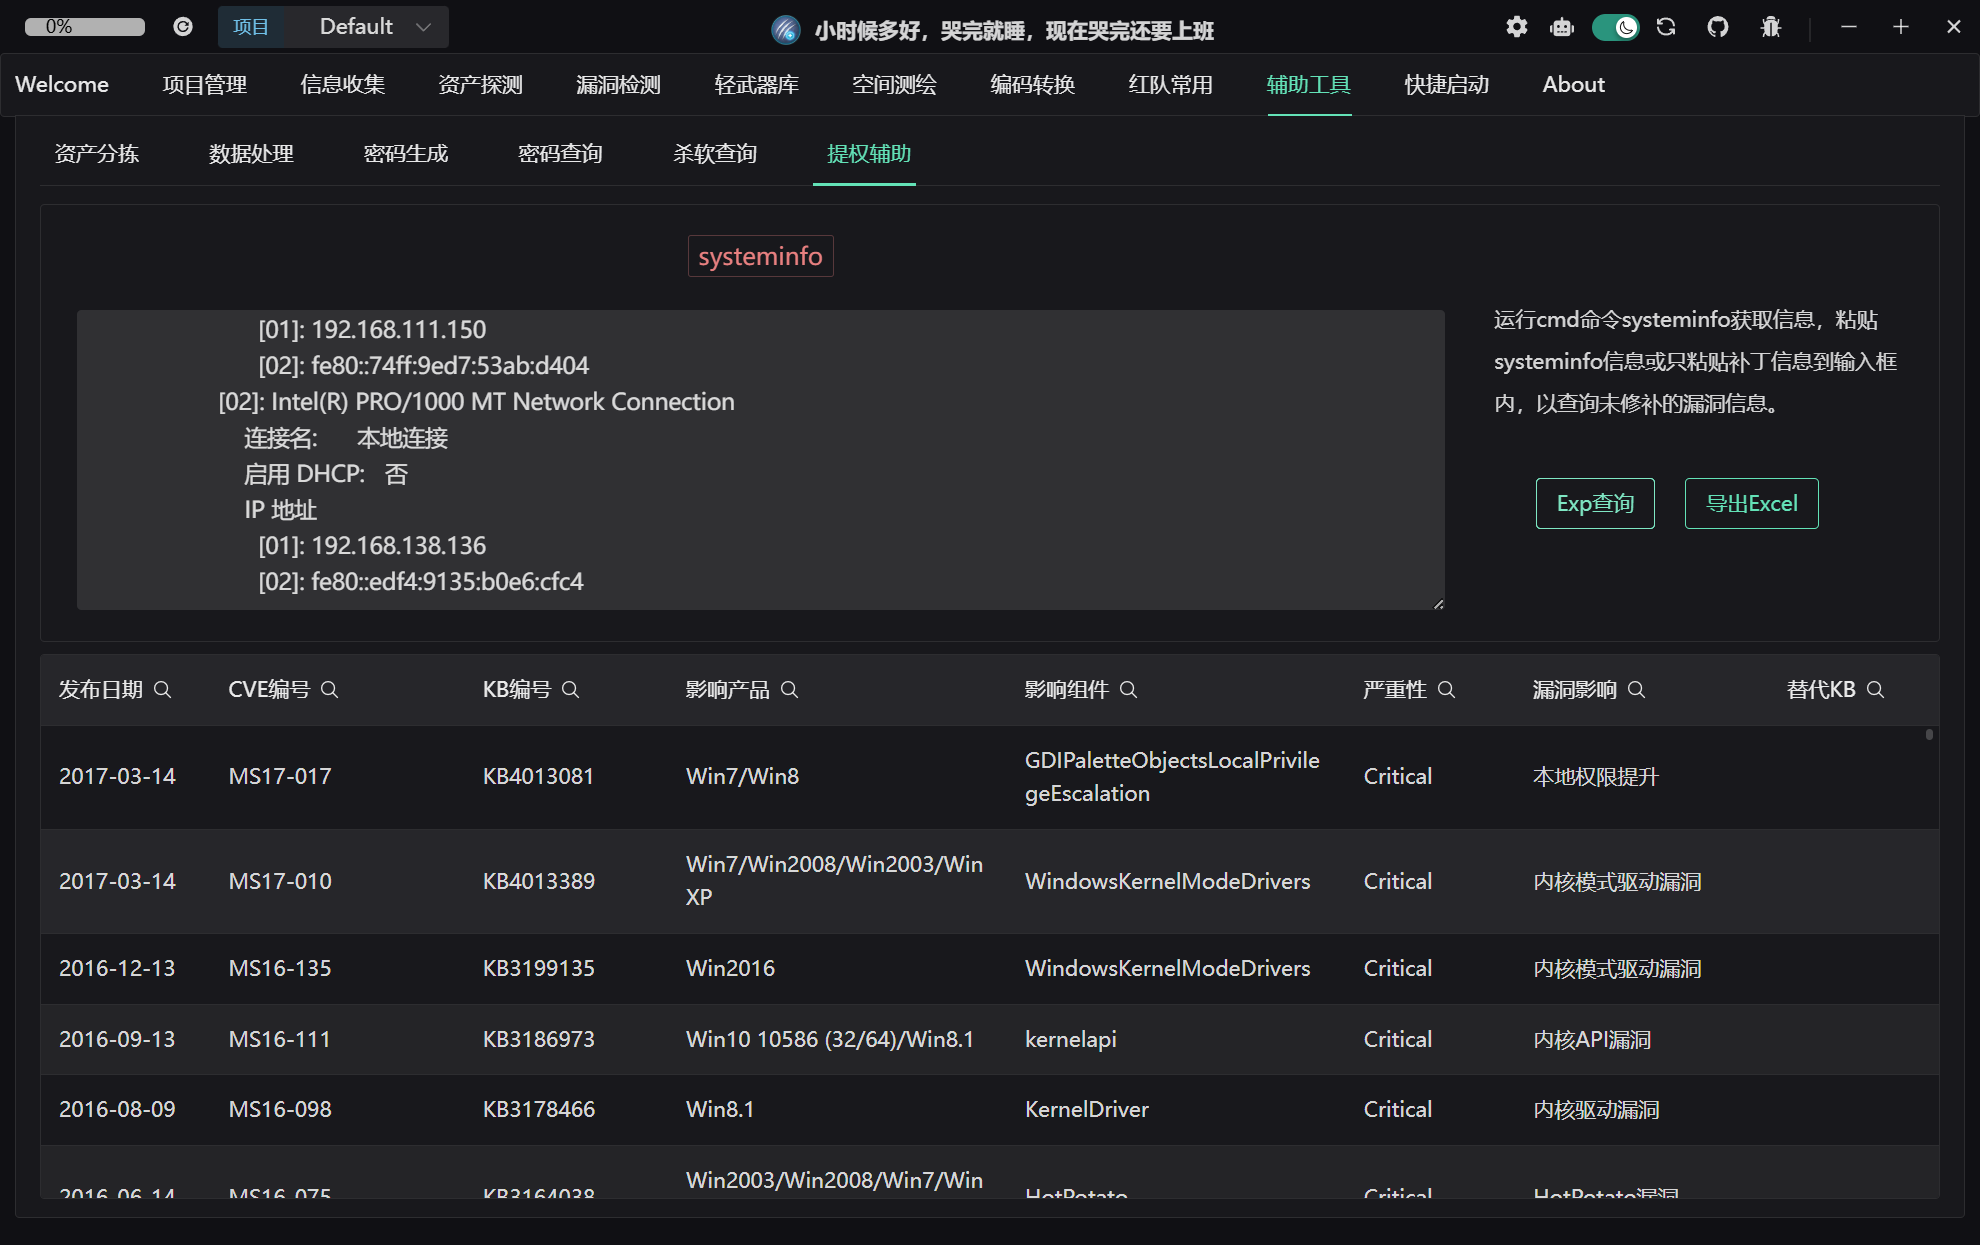This screenshot has height=1245, width=1980.
Task: Click the refresh arrows icon in title bar
Action: coord(1666,27)
